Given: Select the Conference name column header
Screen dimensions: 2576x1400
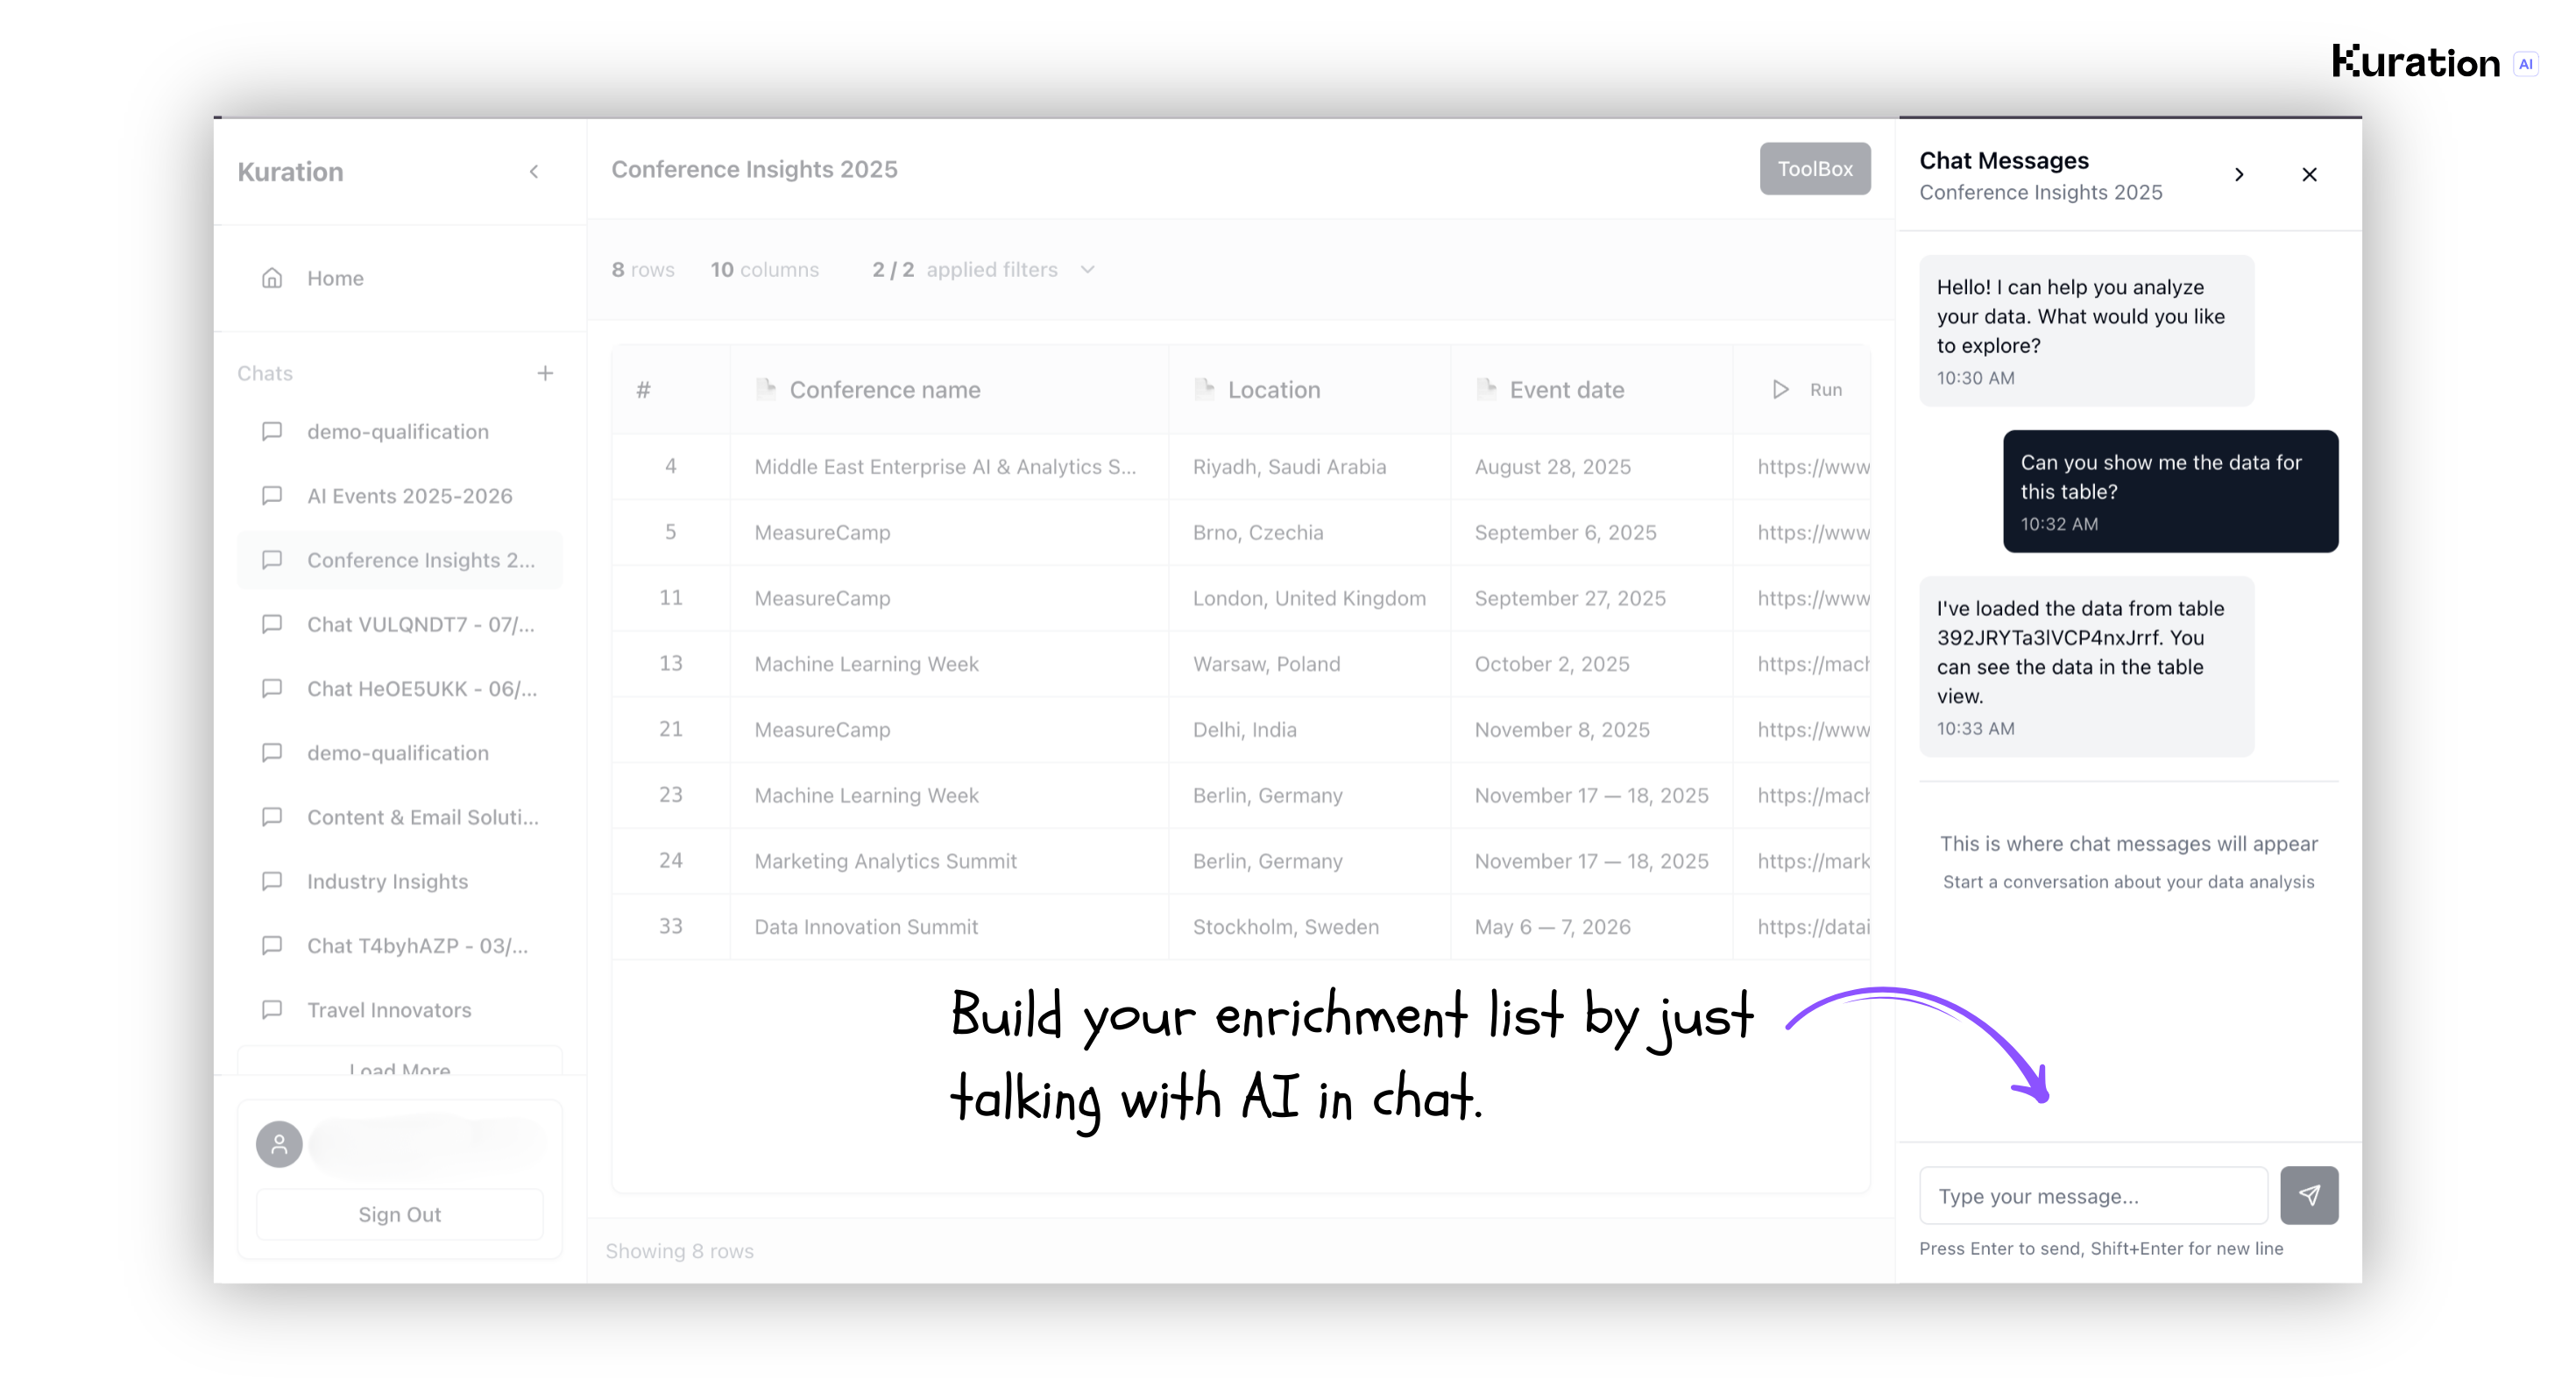Looking at the screenshot, I should 884,390.
